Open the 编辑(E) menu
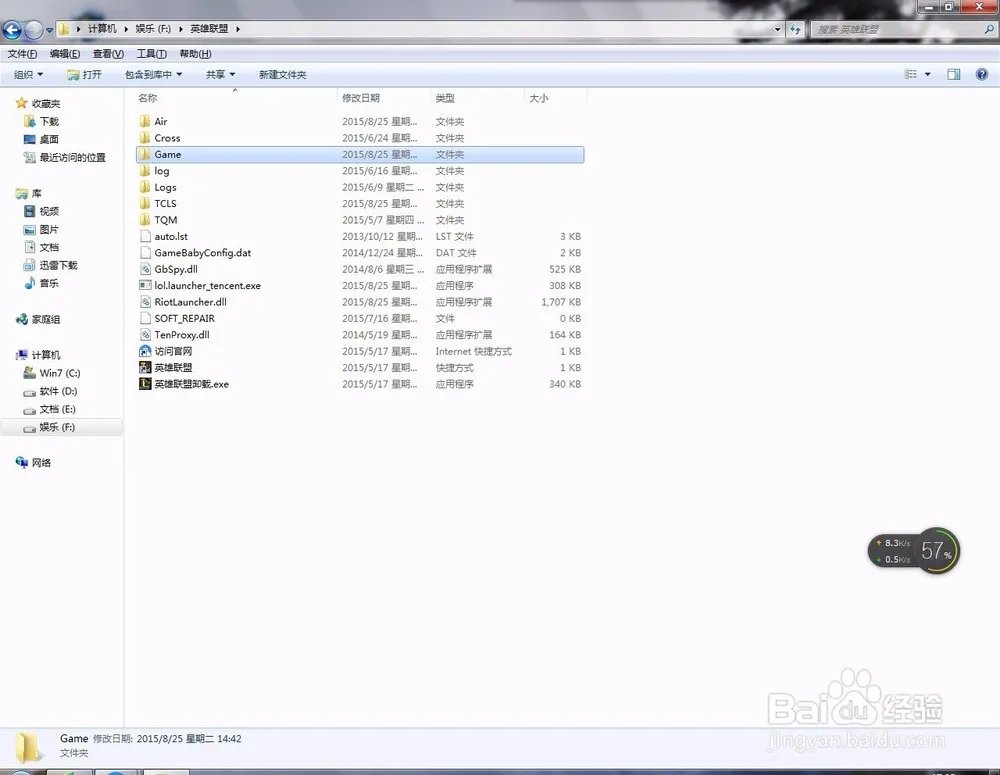Screen dimensions: 1000x775 (65, 54)
